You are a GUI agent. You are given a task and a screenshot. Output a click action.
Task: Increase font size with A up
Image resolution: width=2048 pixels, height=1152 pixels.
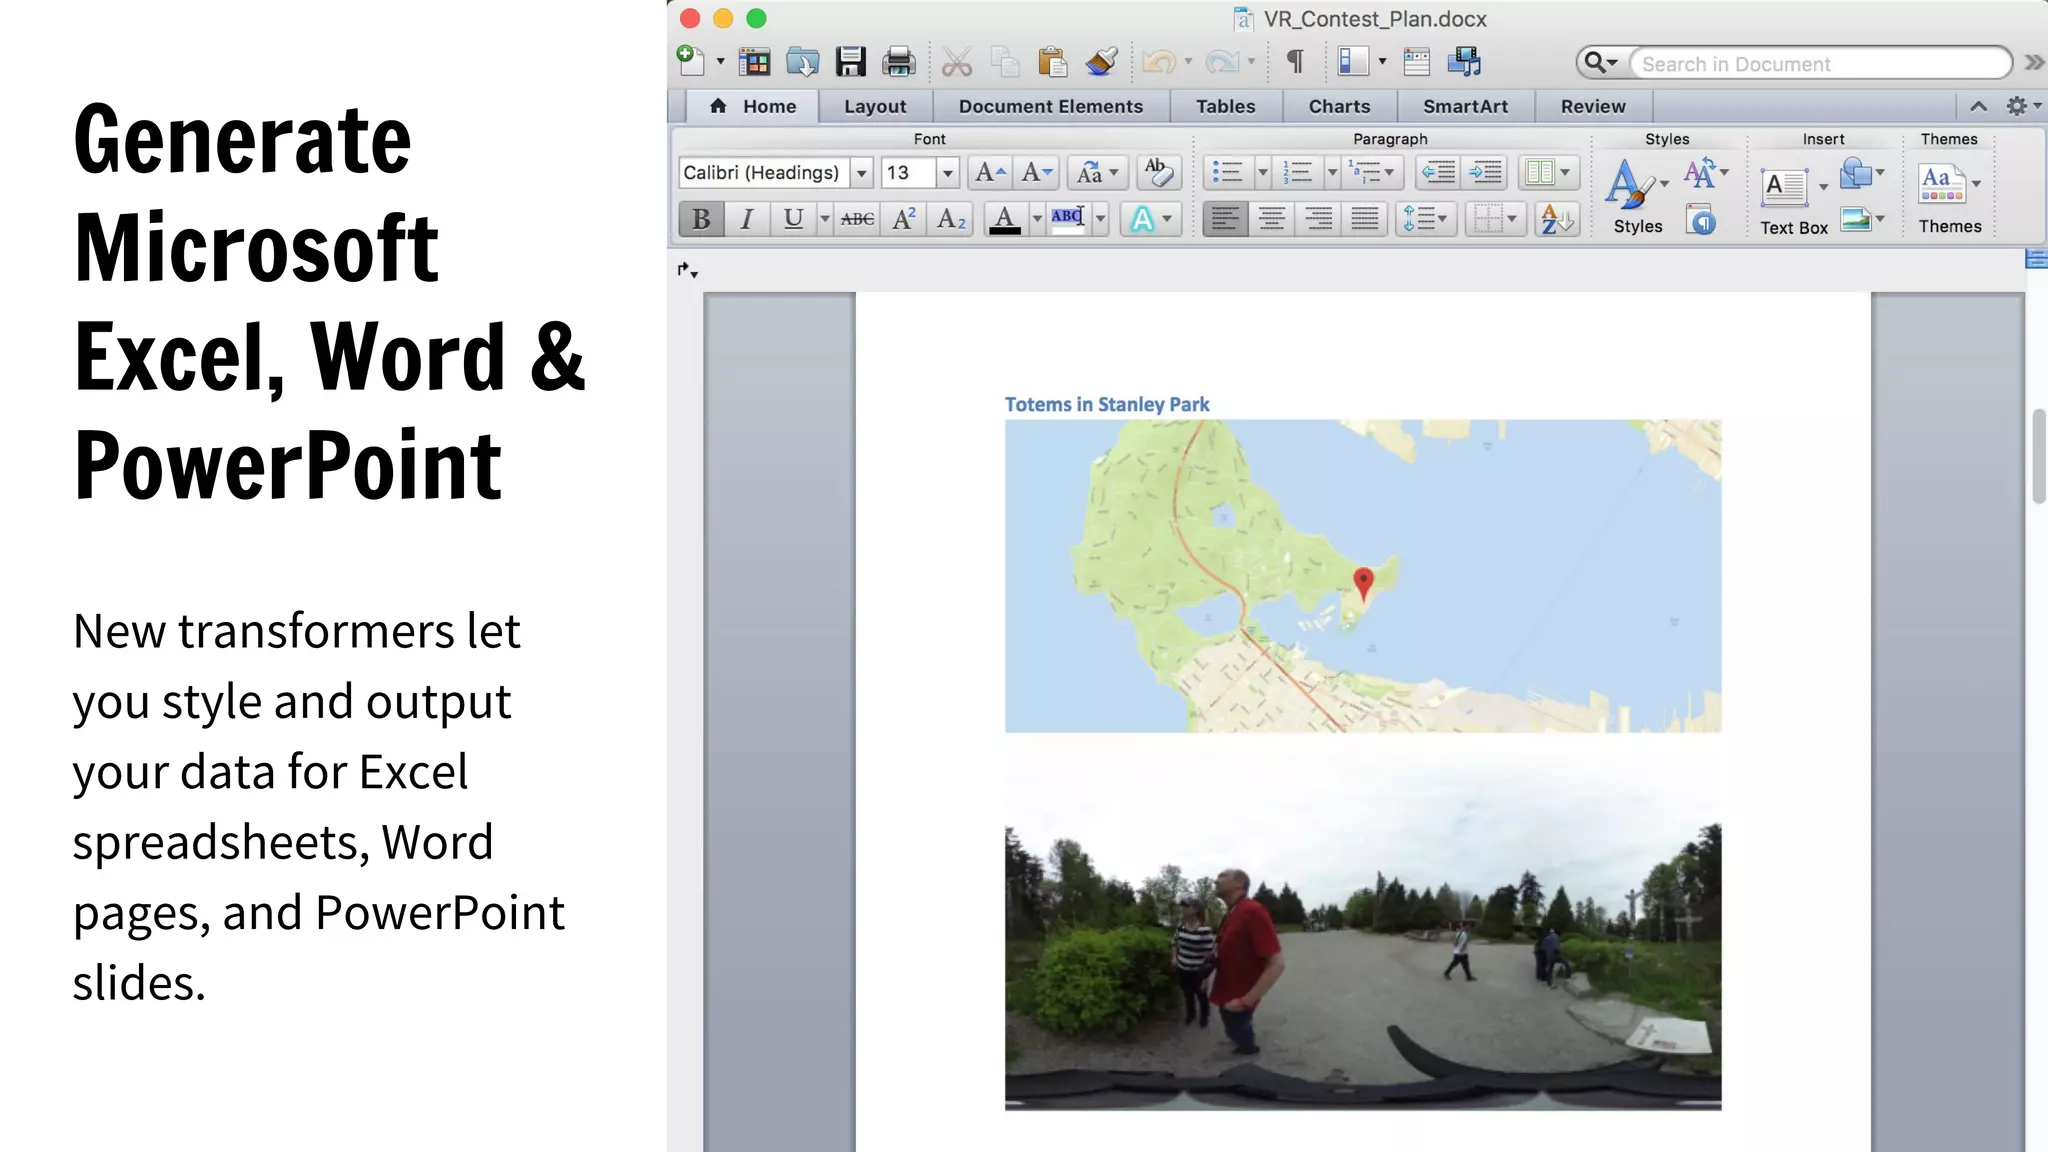[x=990, y=173]
